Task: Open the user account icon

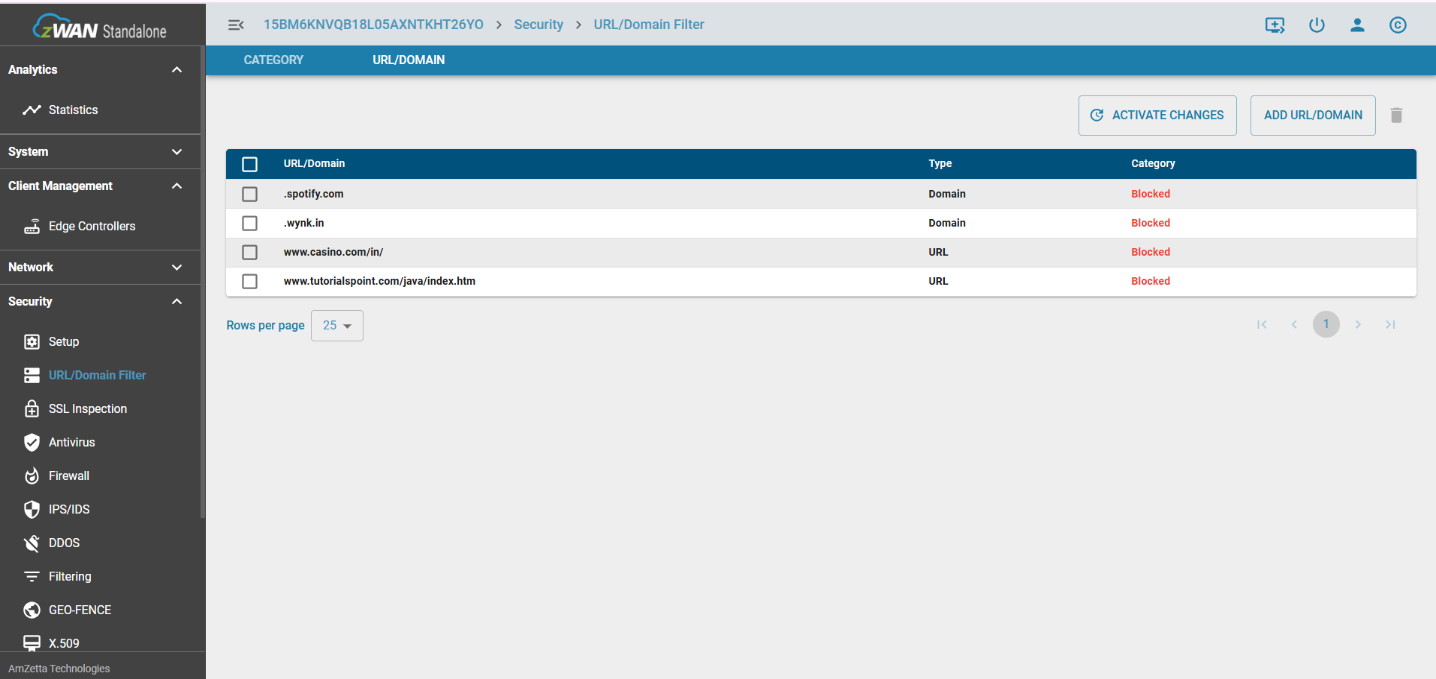Action: point(1357,26)
